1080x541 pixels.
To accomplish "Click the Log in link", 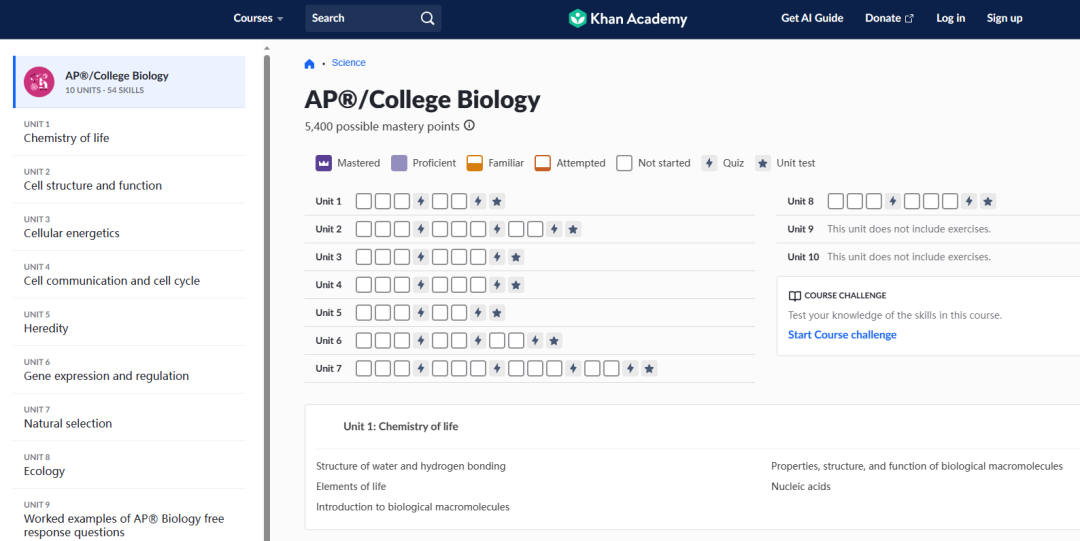I will coord(951,19).
